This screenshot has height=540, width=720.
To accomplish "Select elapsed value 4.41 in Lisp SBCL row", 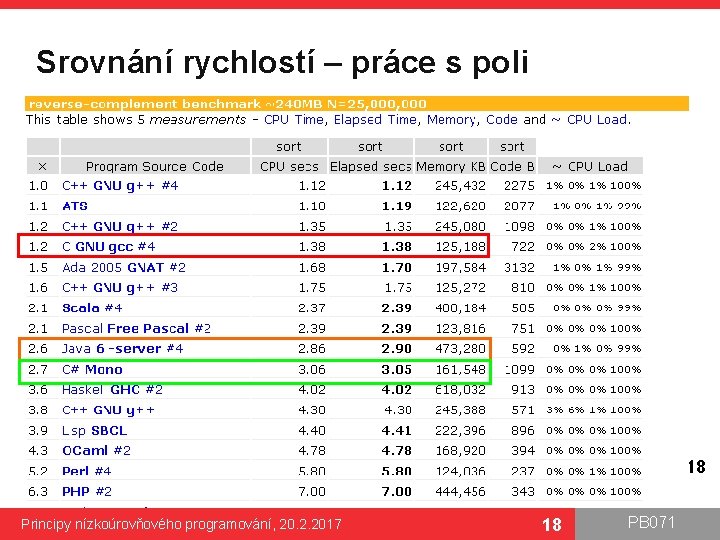I will coord(397,431).
